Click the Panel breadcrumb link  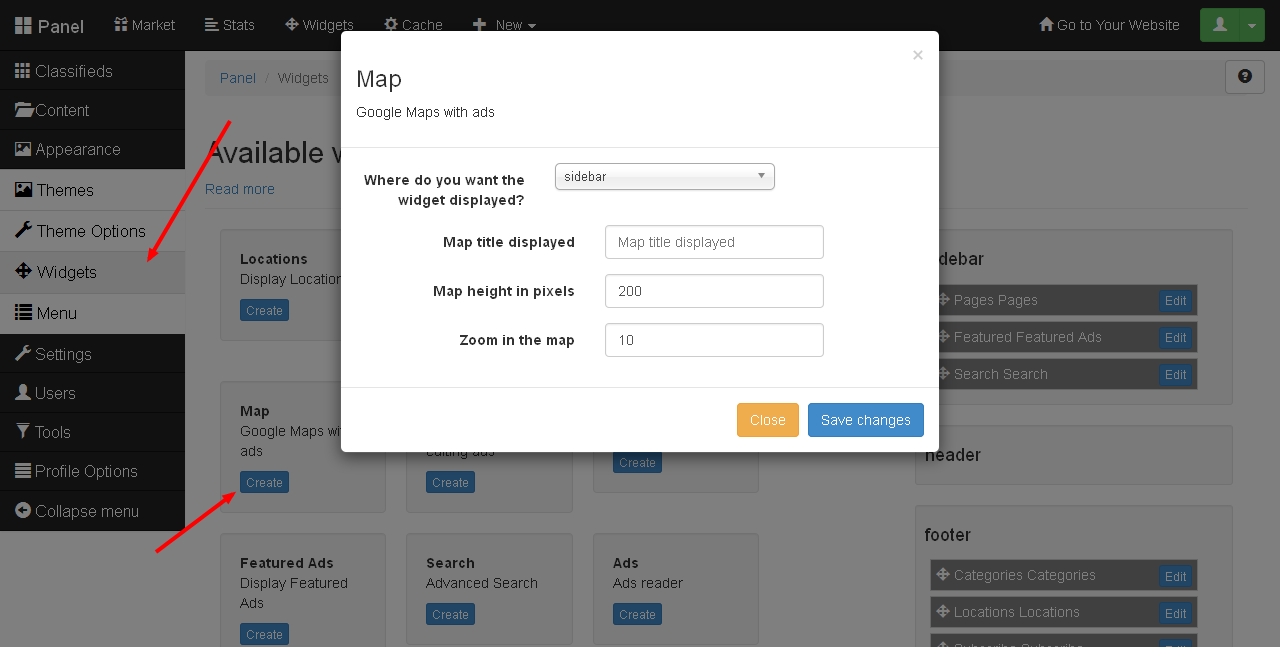(238, 78)
